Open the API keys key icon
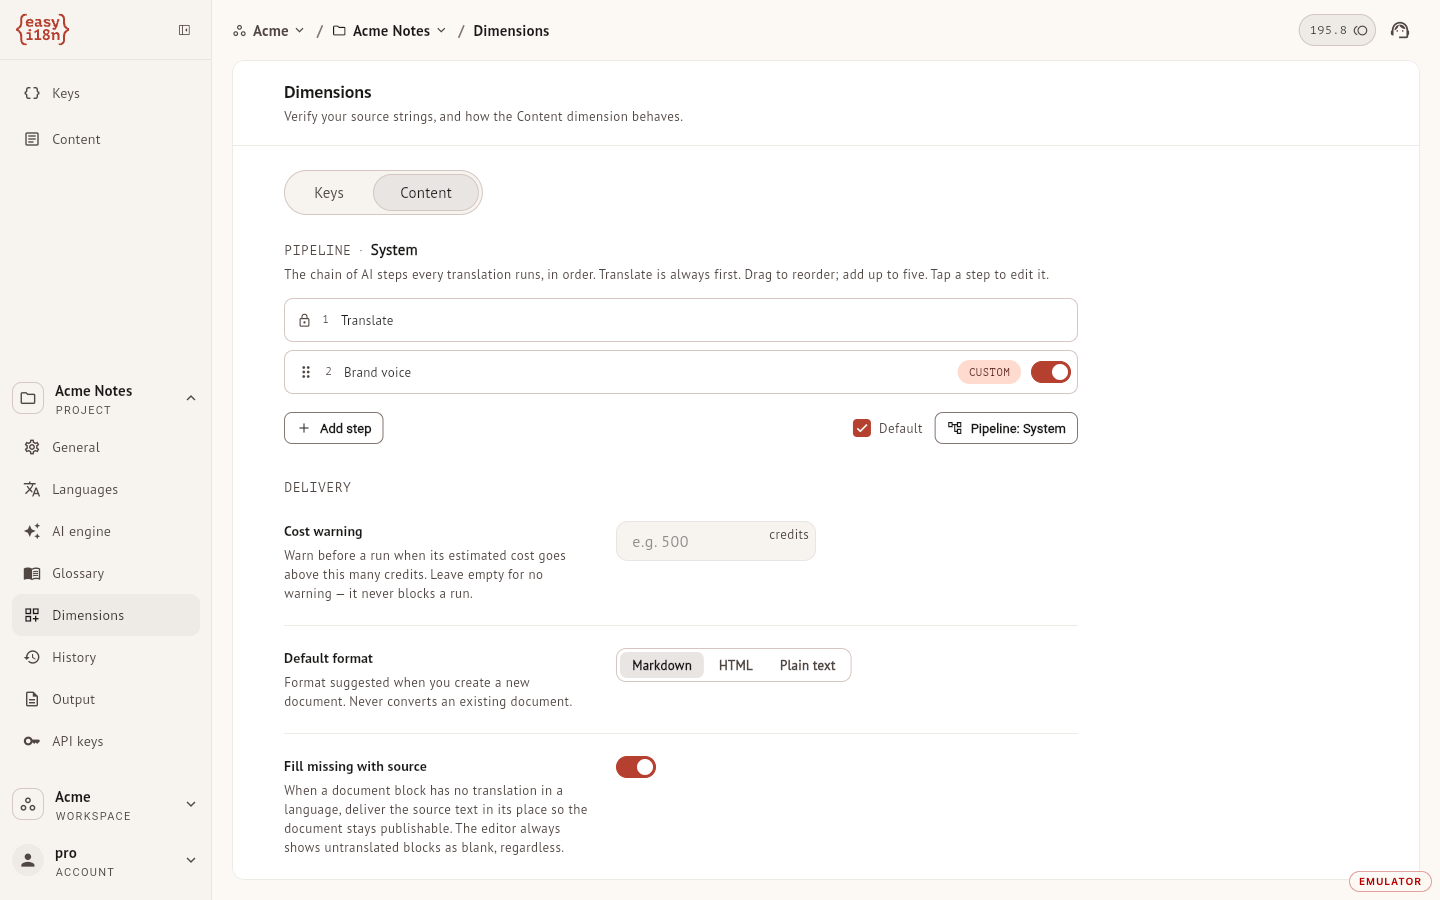This screenshot has height=900, width=1440. [32, 741]
